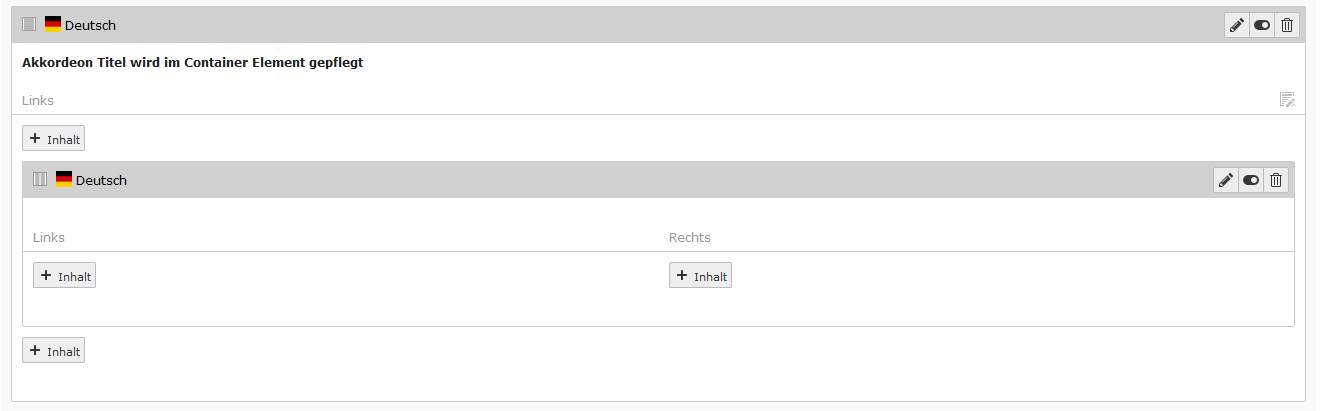Open the 'Akkordeon Titel wird im Container' text

pyautogui.click(x=192, y=62)
